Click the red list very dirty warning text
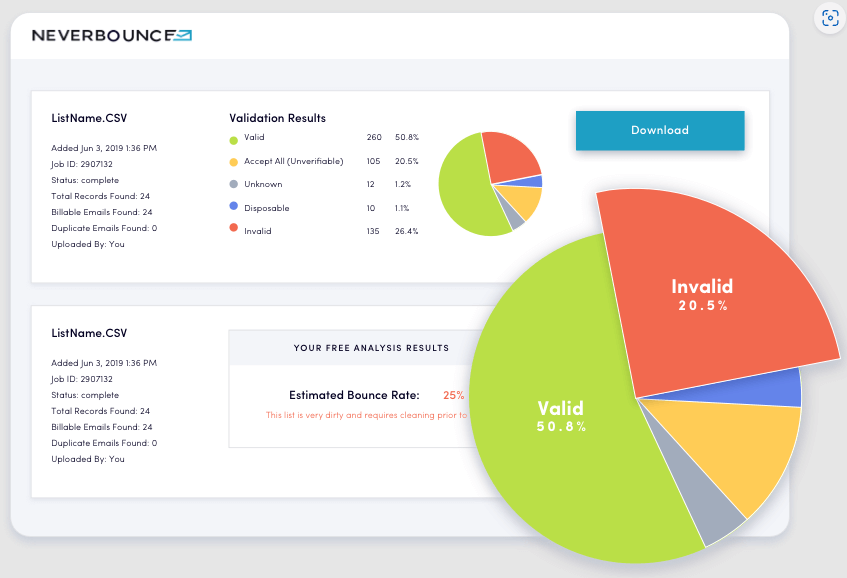Image resolution: width=847 pixels, height=578 pixels. click(366, 415)
